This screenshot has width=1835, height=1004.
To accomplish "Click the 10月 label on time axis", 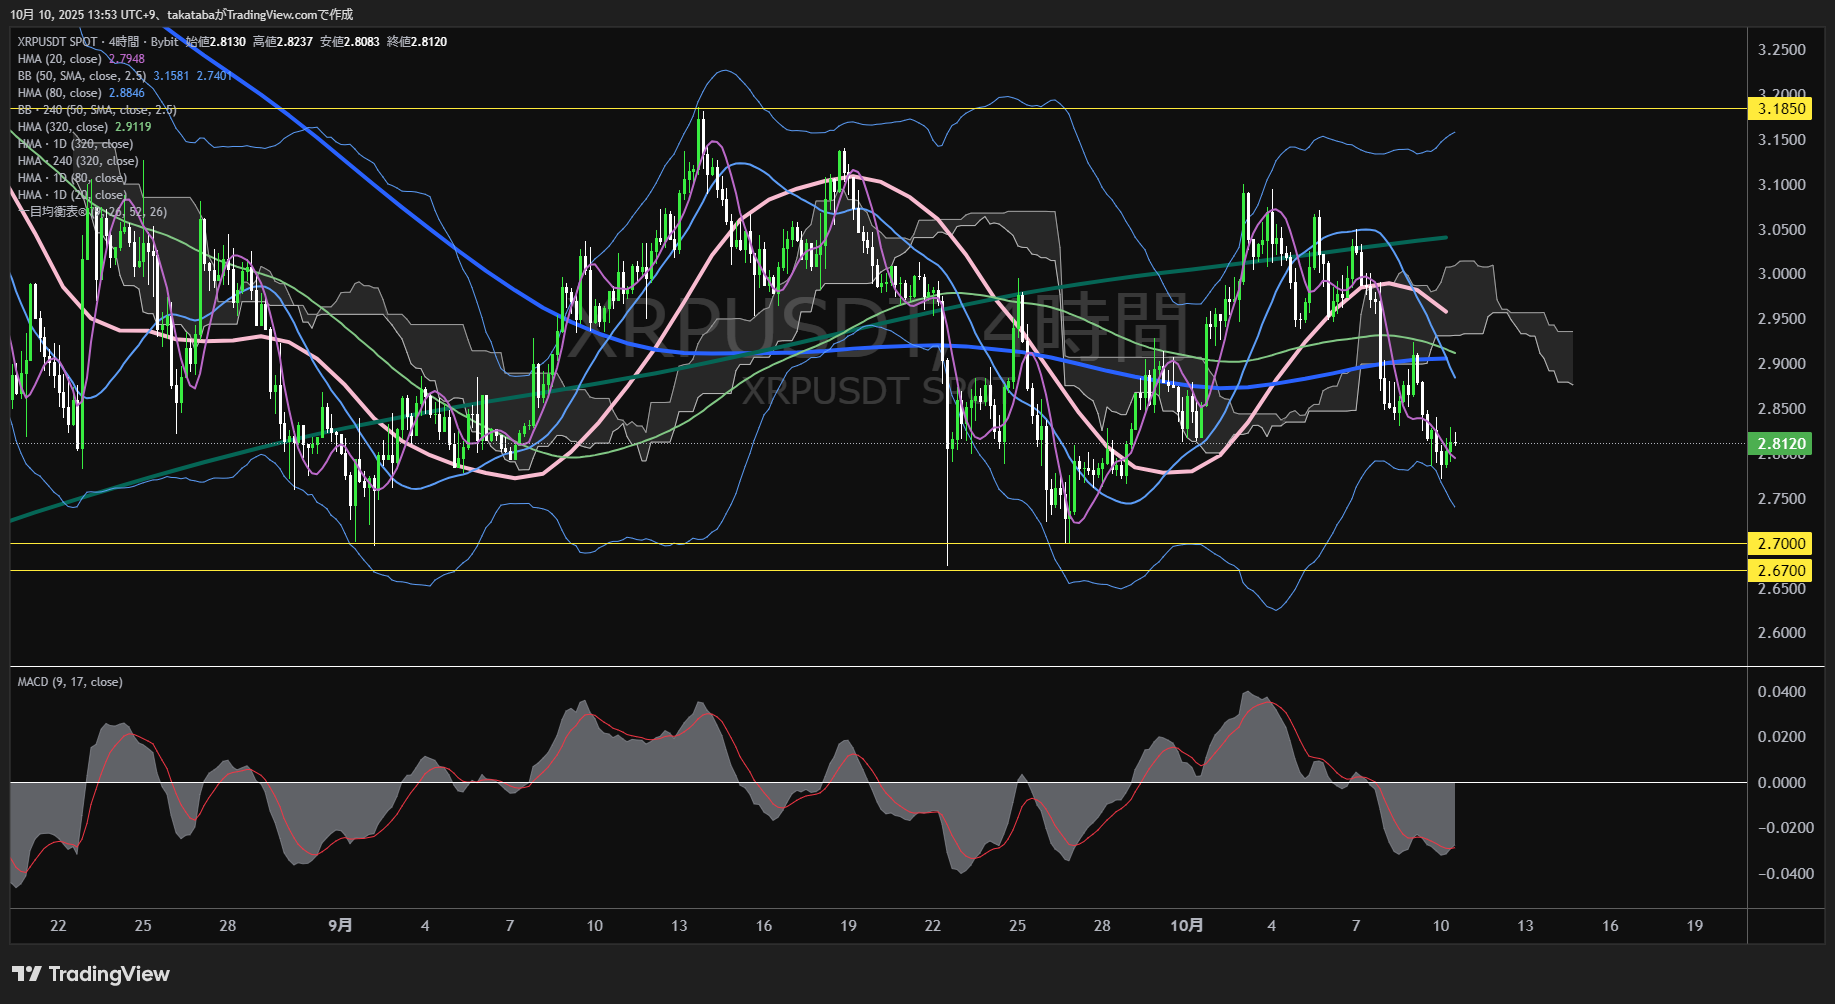I will point(1186,926).
